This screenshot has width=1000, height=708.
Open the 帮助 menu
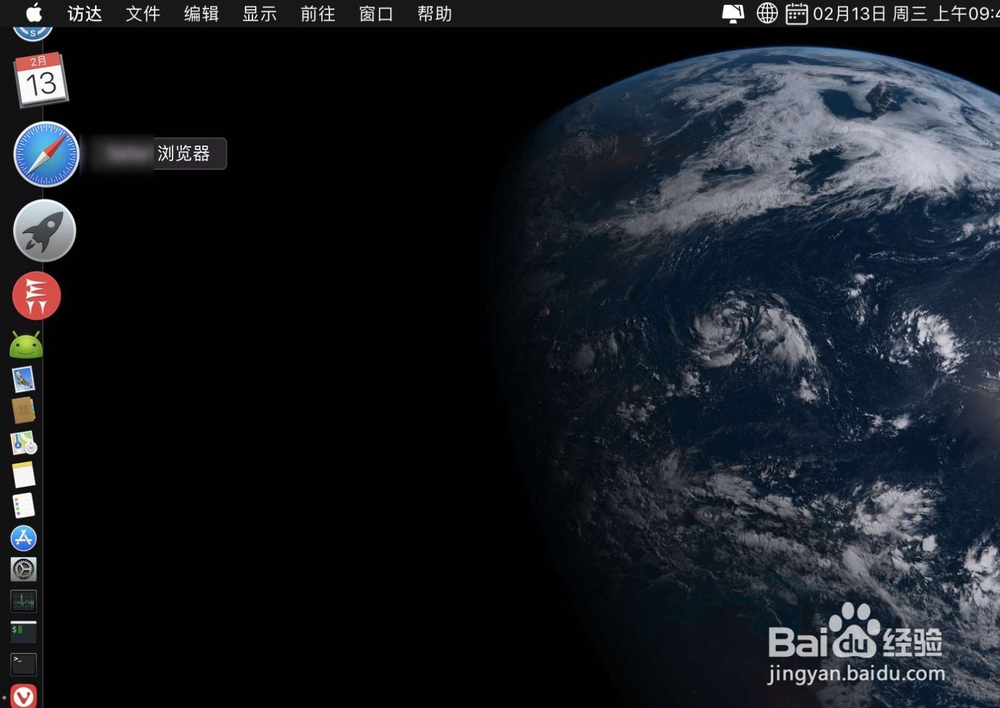click(435, 13)
